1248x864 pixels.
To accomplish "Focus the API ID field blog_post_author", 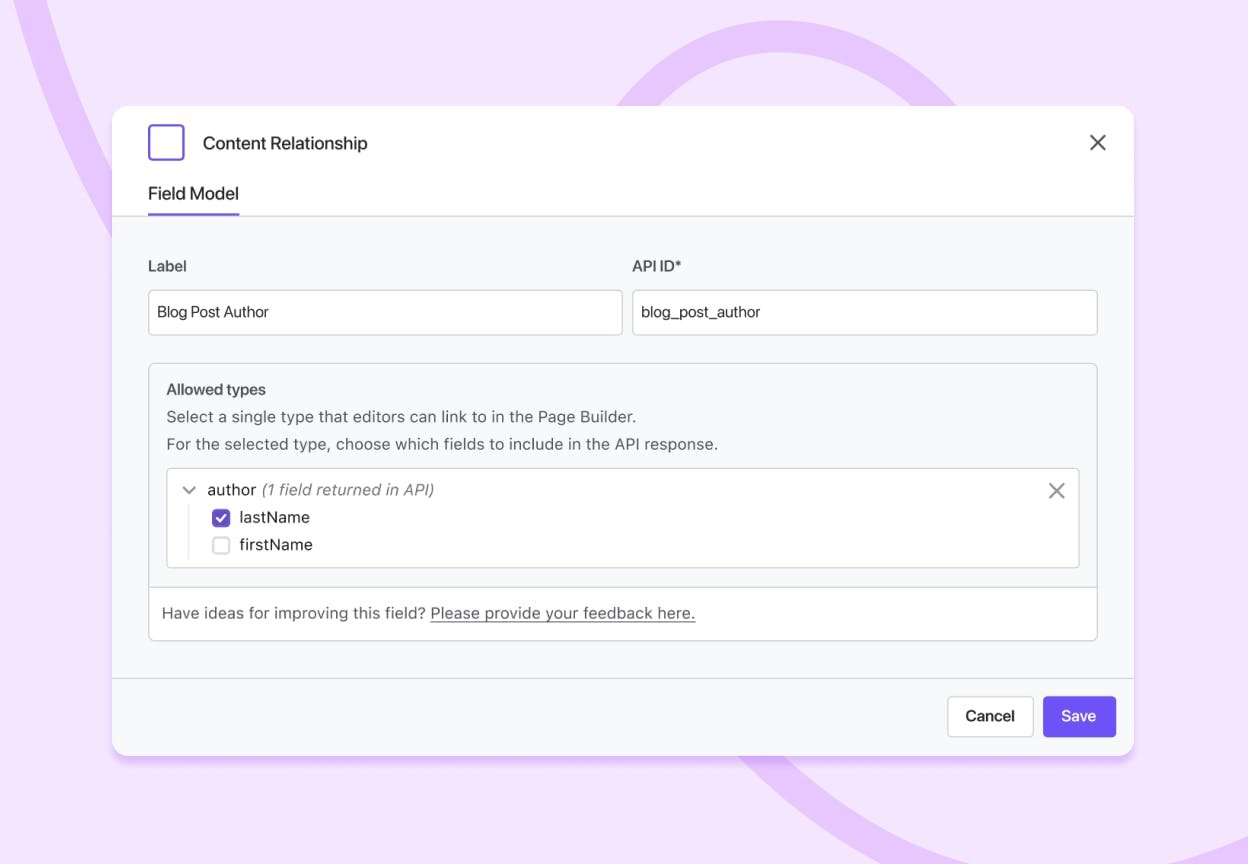I will [x=864, y=312].
